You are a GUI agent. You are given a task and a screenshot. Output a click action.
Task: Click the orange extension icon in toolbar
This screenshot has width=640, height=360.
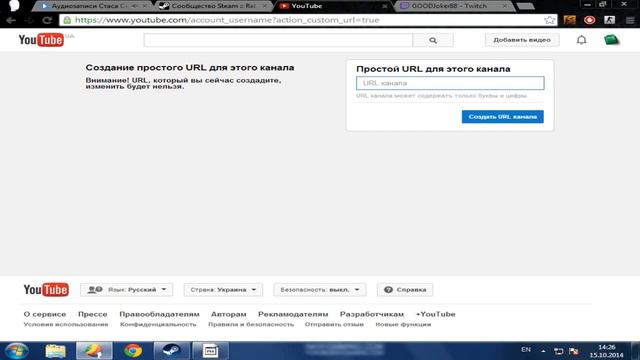pyautogui.click(x=569, y=20)
